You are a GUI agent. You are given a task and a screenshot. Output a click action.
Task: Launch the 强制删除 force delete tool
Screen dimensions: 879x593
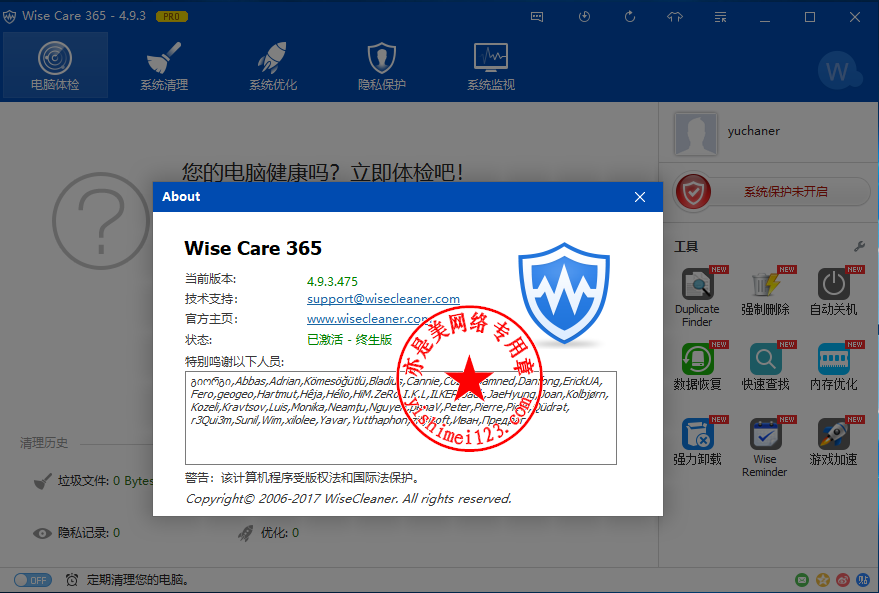coord(765,291)
